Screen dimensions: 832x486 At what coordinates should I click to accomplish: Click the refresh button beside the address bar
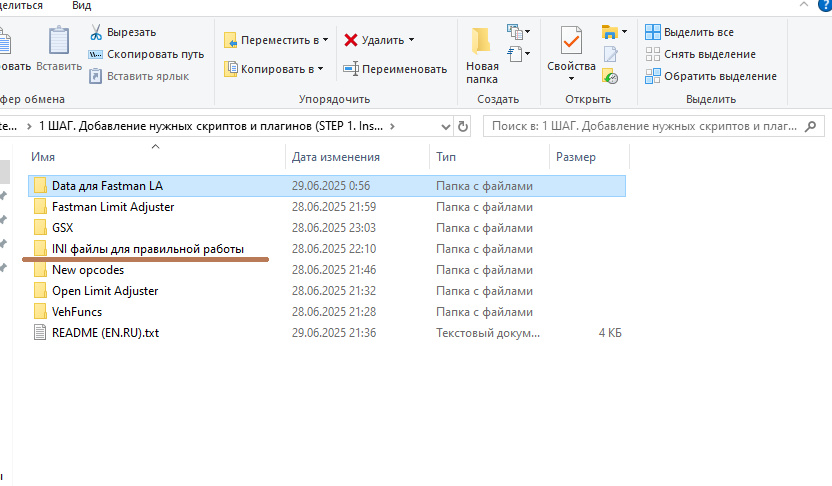coord(463,127)
